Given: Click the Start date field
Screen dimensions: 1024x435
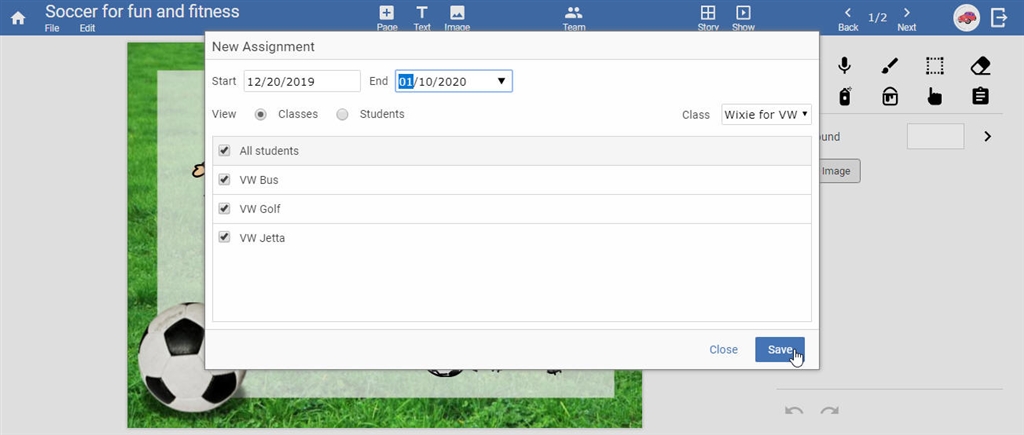Looking at the screenshot, I should point(302,81).
